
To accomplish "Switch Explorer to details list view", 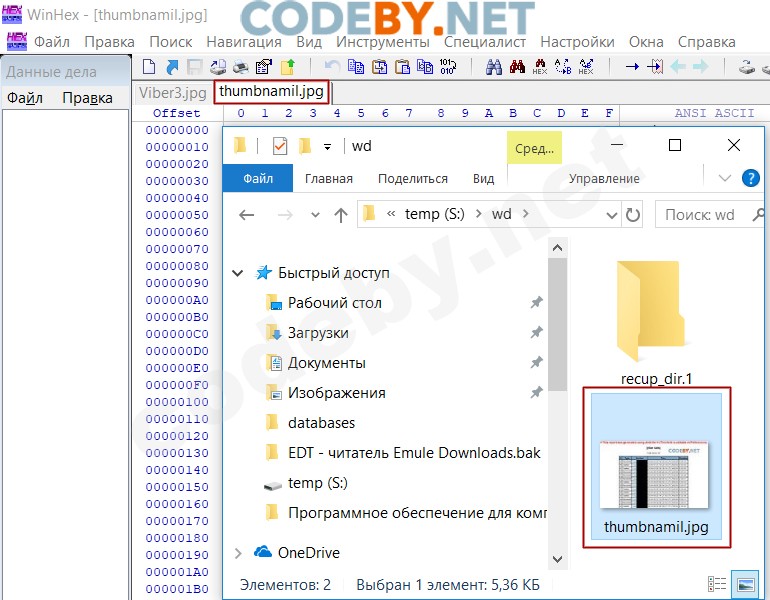I will coord(717,583).
